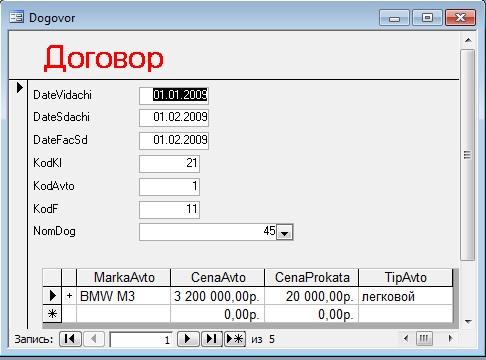The image size is (486, 360).
Task: Click the horizontal scrollbar thumb
Action: tap(424, 339)
